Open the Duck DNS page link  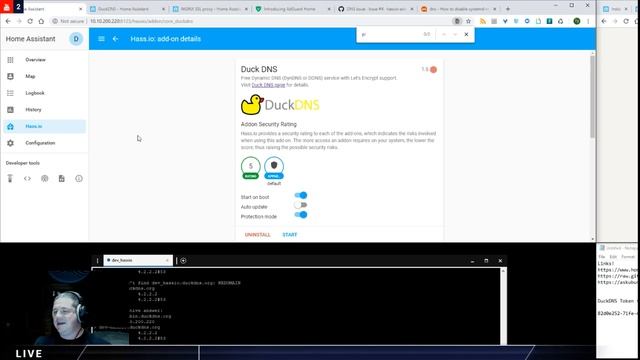point(268,85)
